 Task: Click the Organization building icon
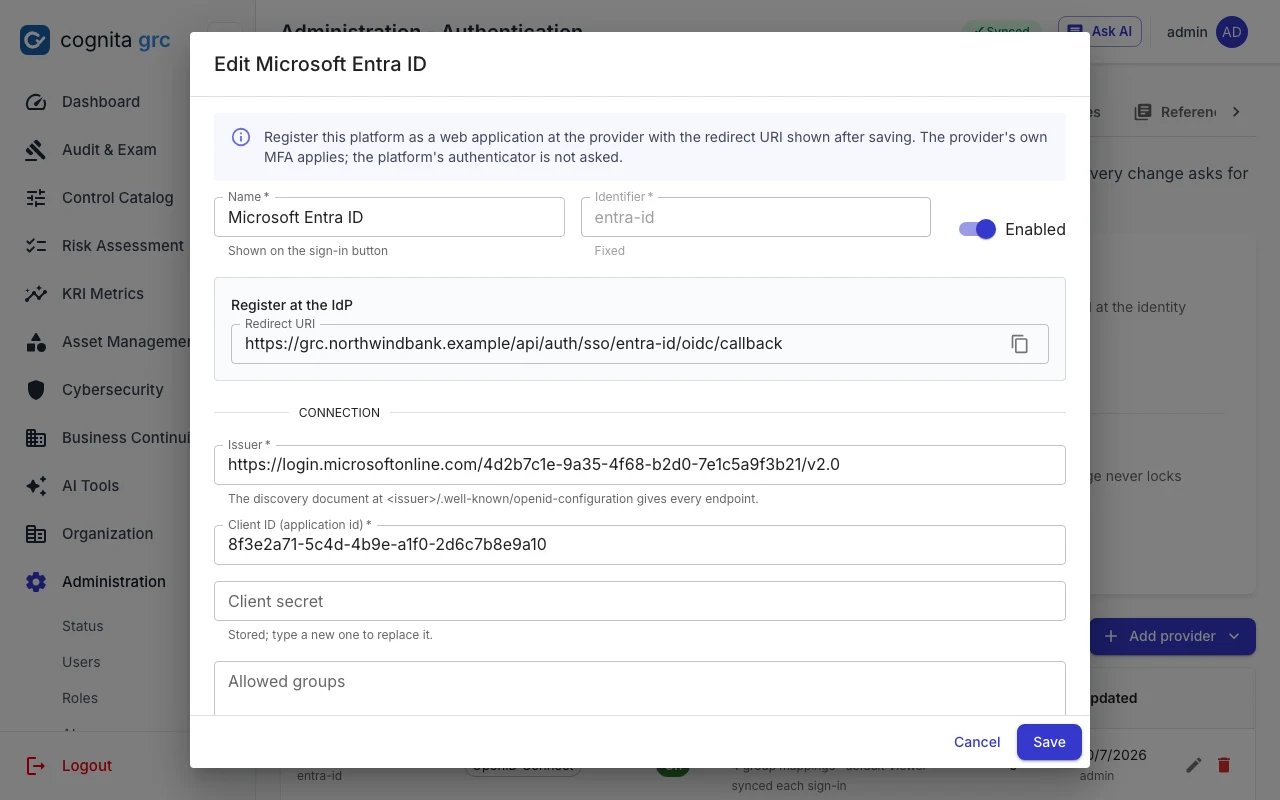36,534
